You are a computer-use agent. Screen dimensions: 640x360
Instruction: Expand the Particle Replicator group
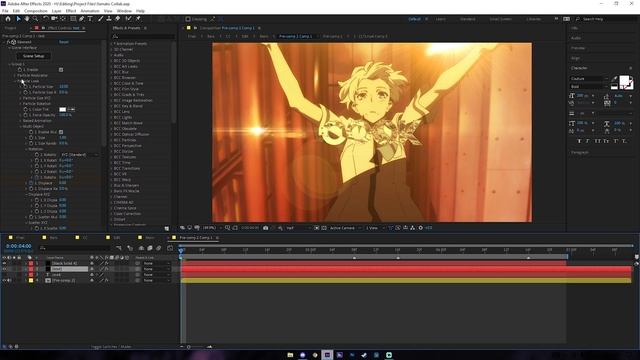(15, 76)
